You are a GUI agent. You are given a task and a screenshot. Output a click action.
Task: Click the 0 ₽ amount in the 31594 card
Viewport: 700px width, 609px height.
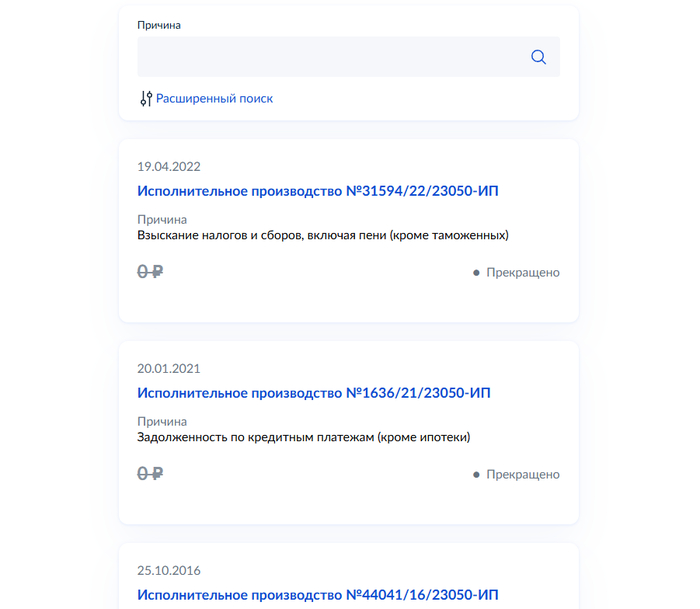(x=150, y=271)
